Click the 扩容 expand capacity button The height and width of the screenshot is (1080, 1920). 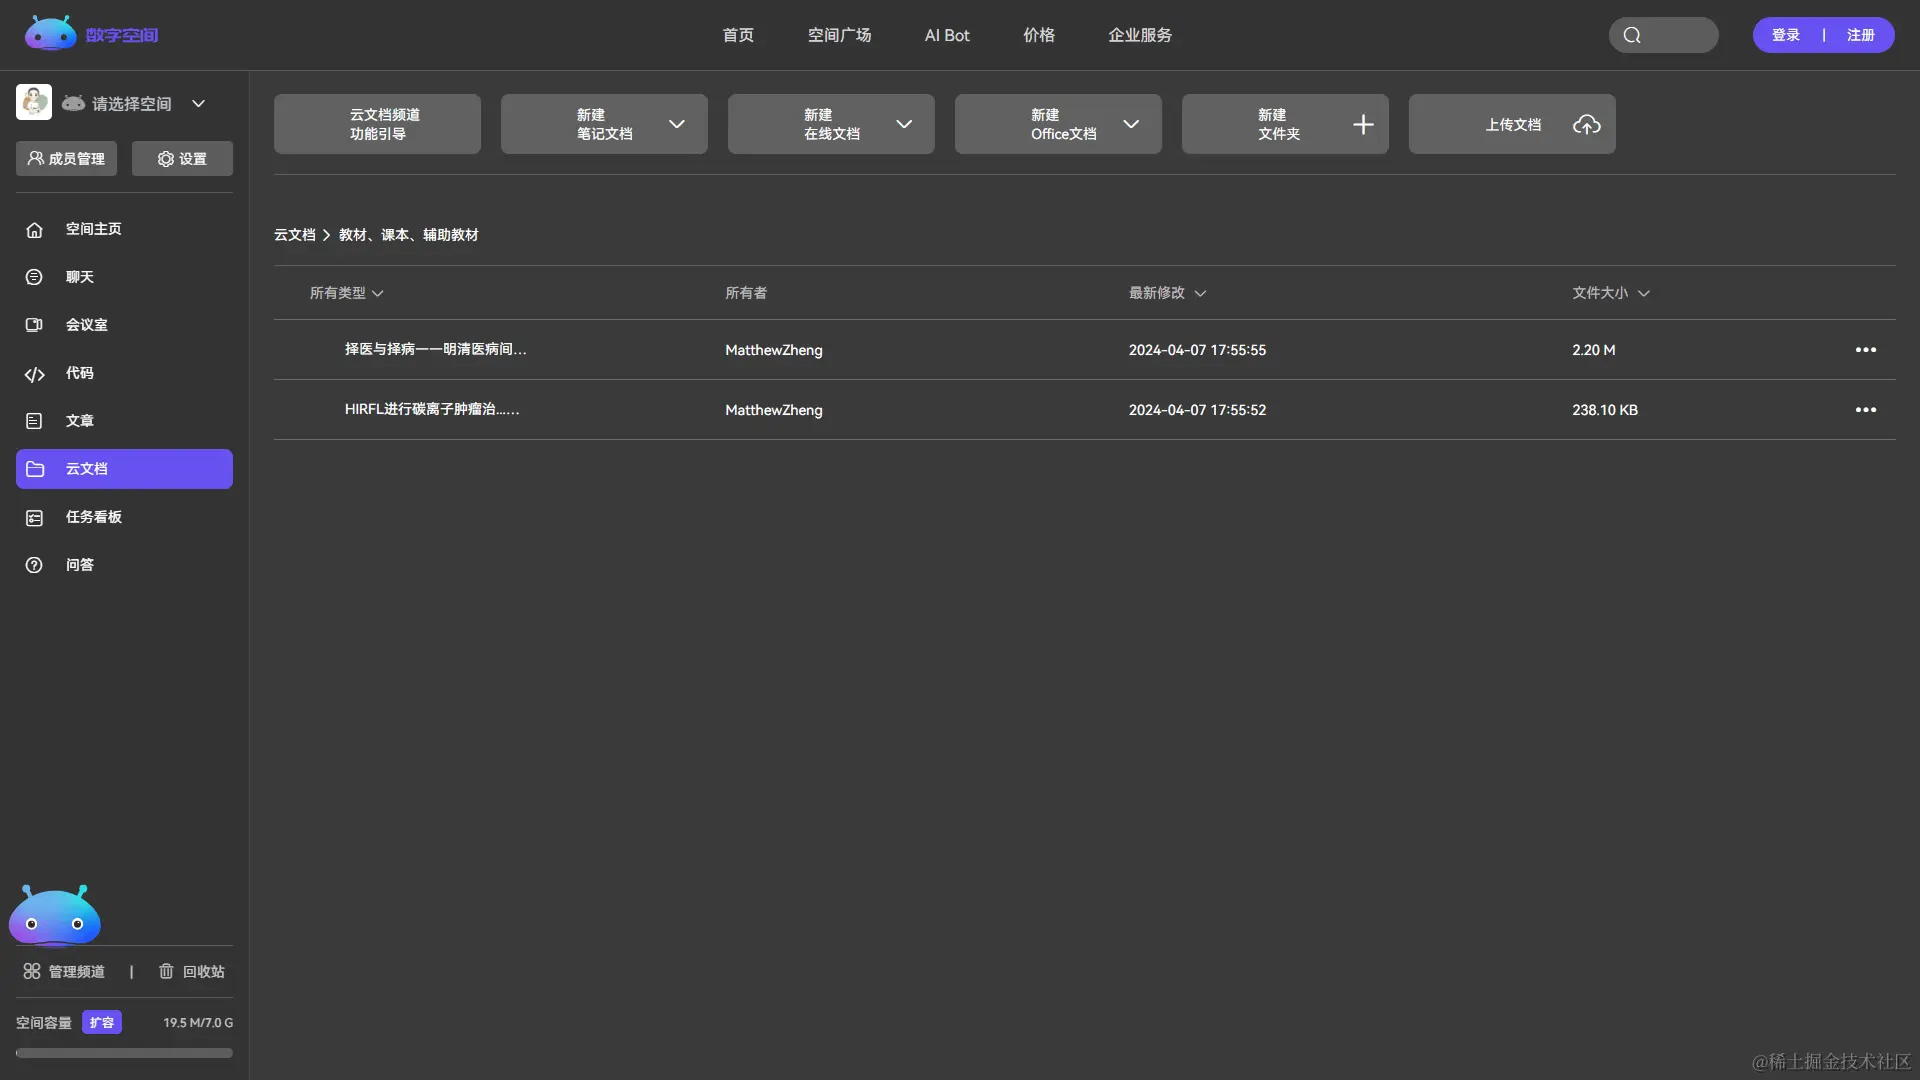point(101,1022)
